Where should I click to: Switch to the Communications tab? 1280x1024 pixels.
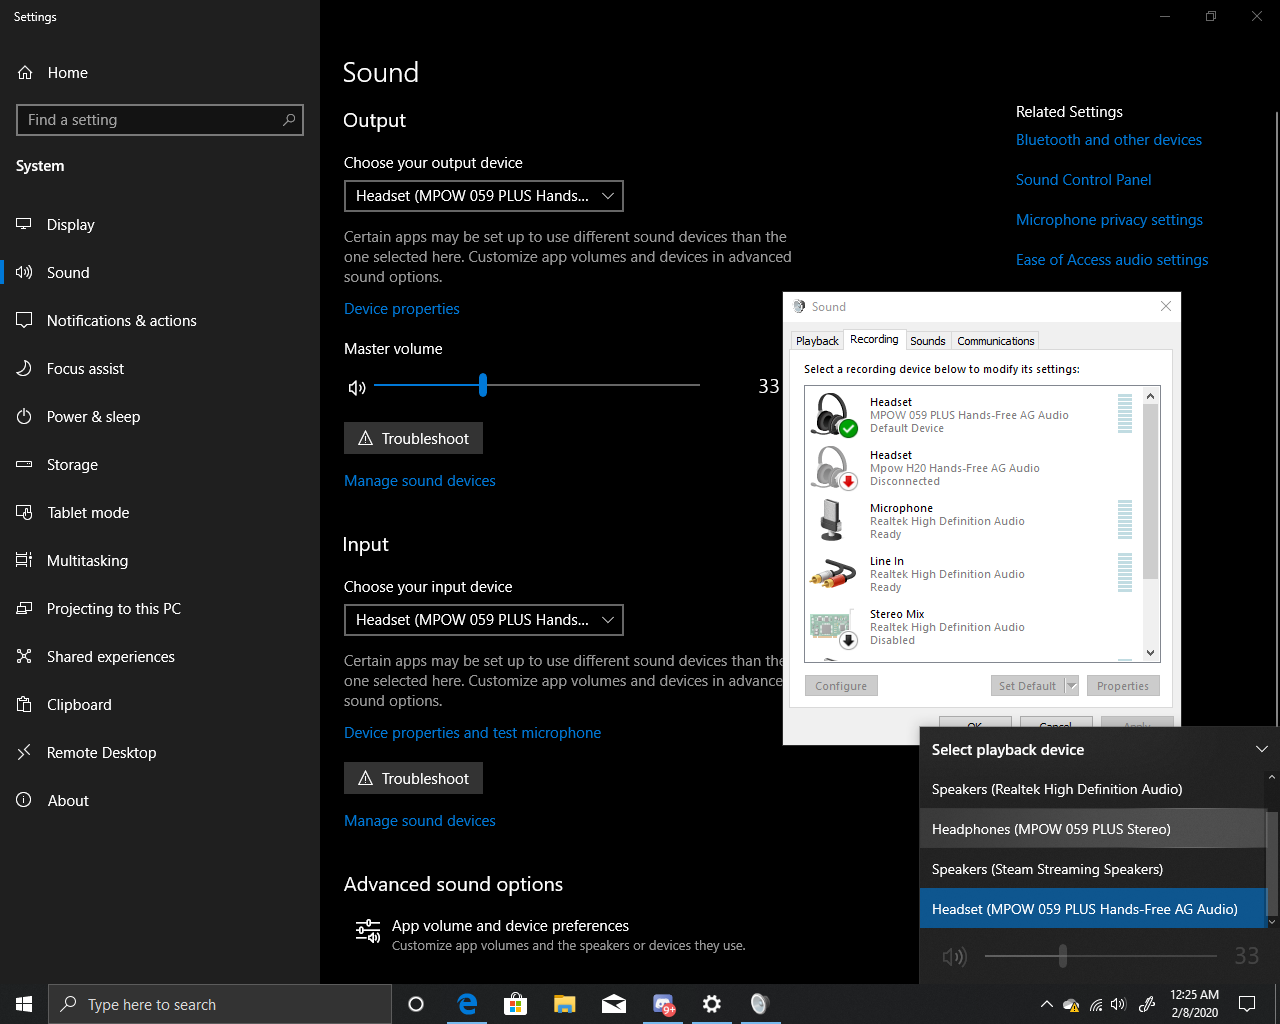pyautogui.click(x=996, y=341)
